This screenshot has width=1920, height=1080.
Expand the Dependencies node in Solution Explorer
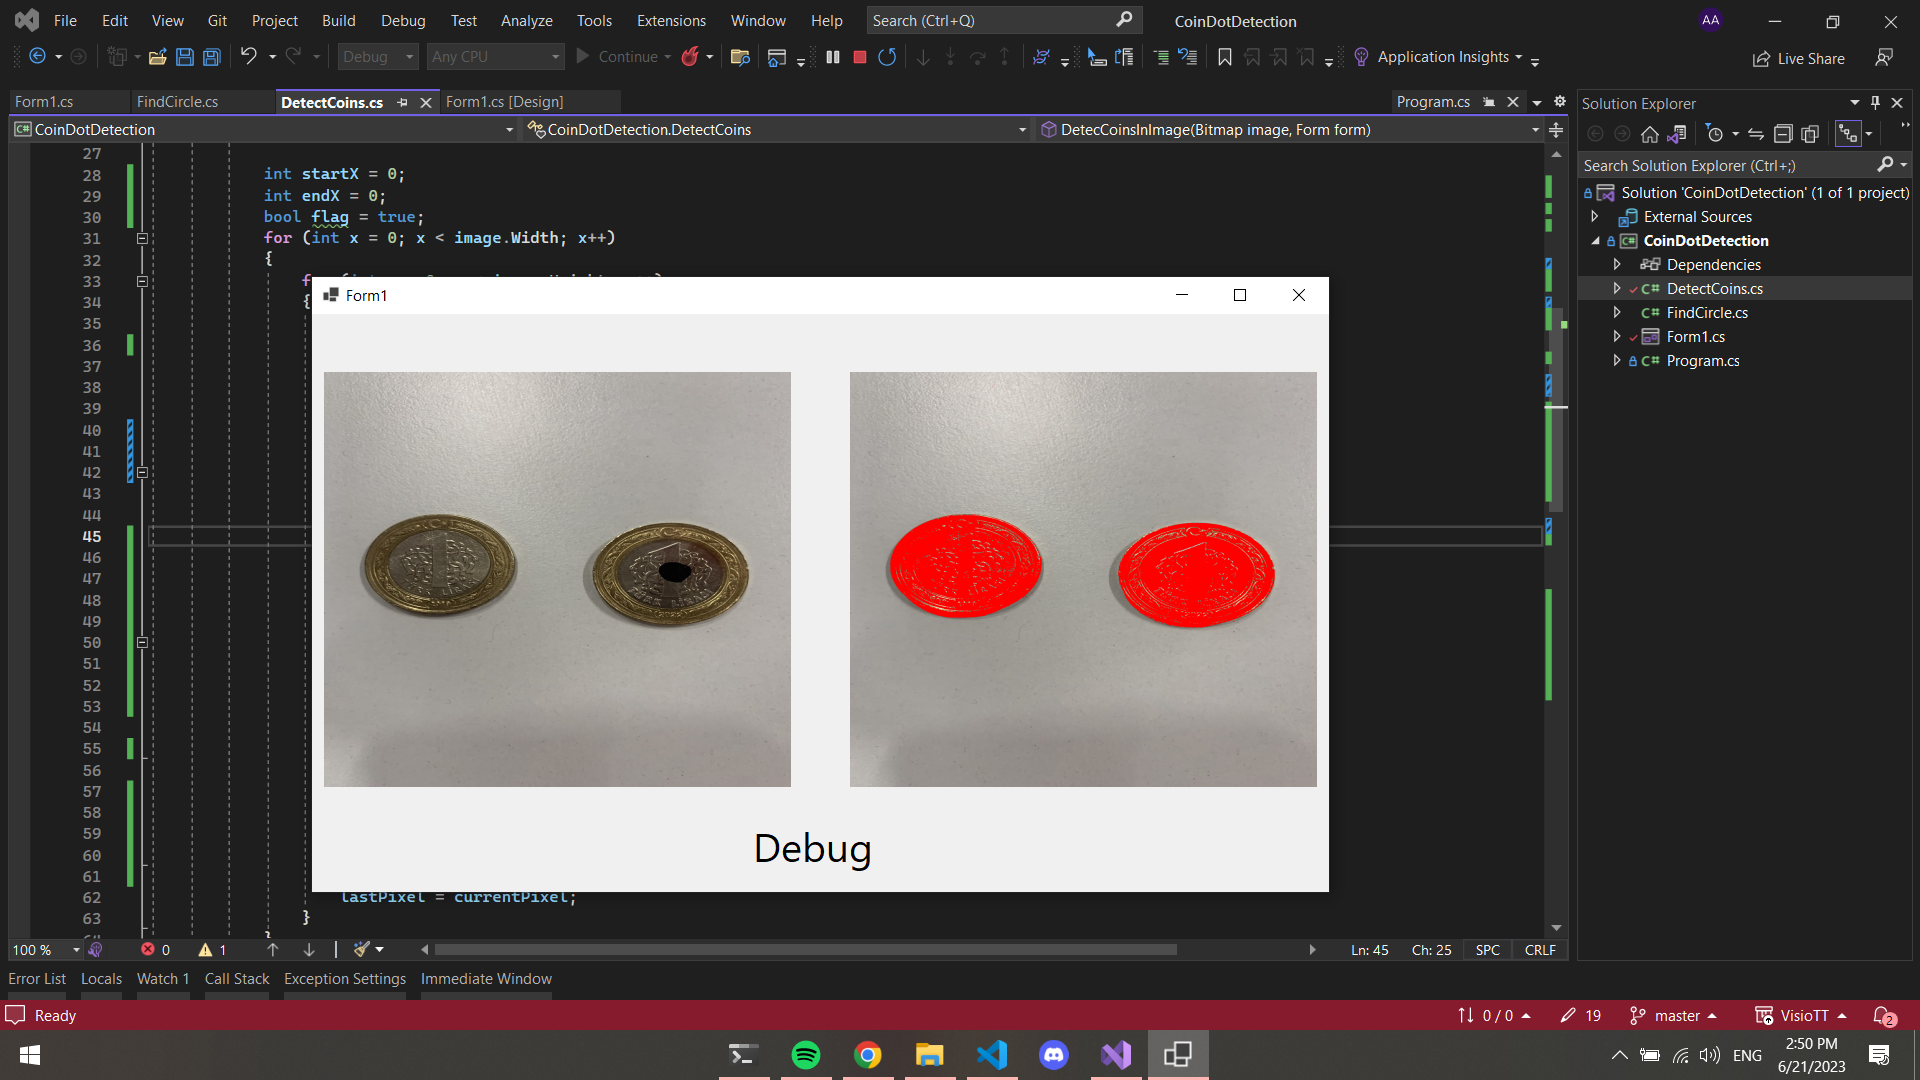[x=1617, y=264]
